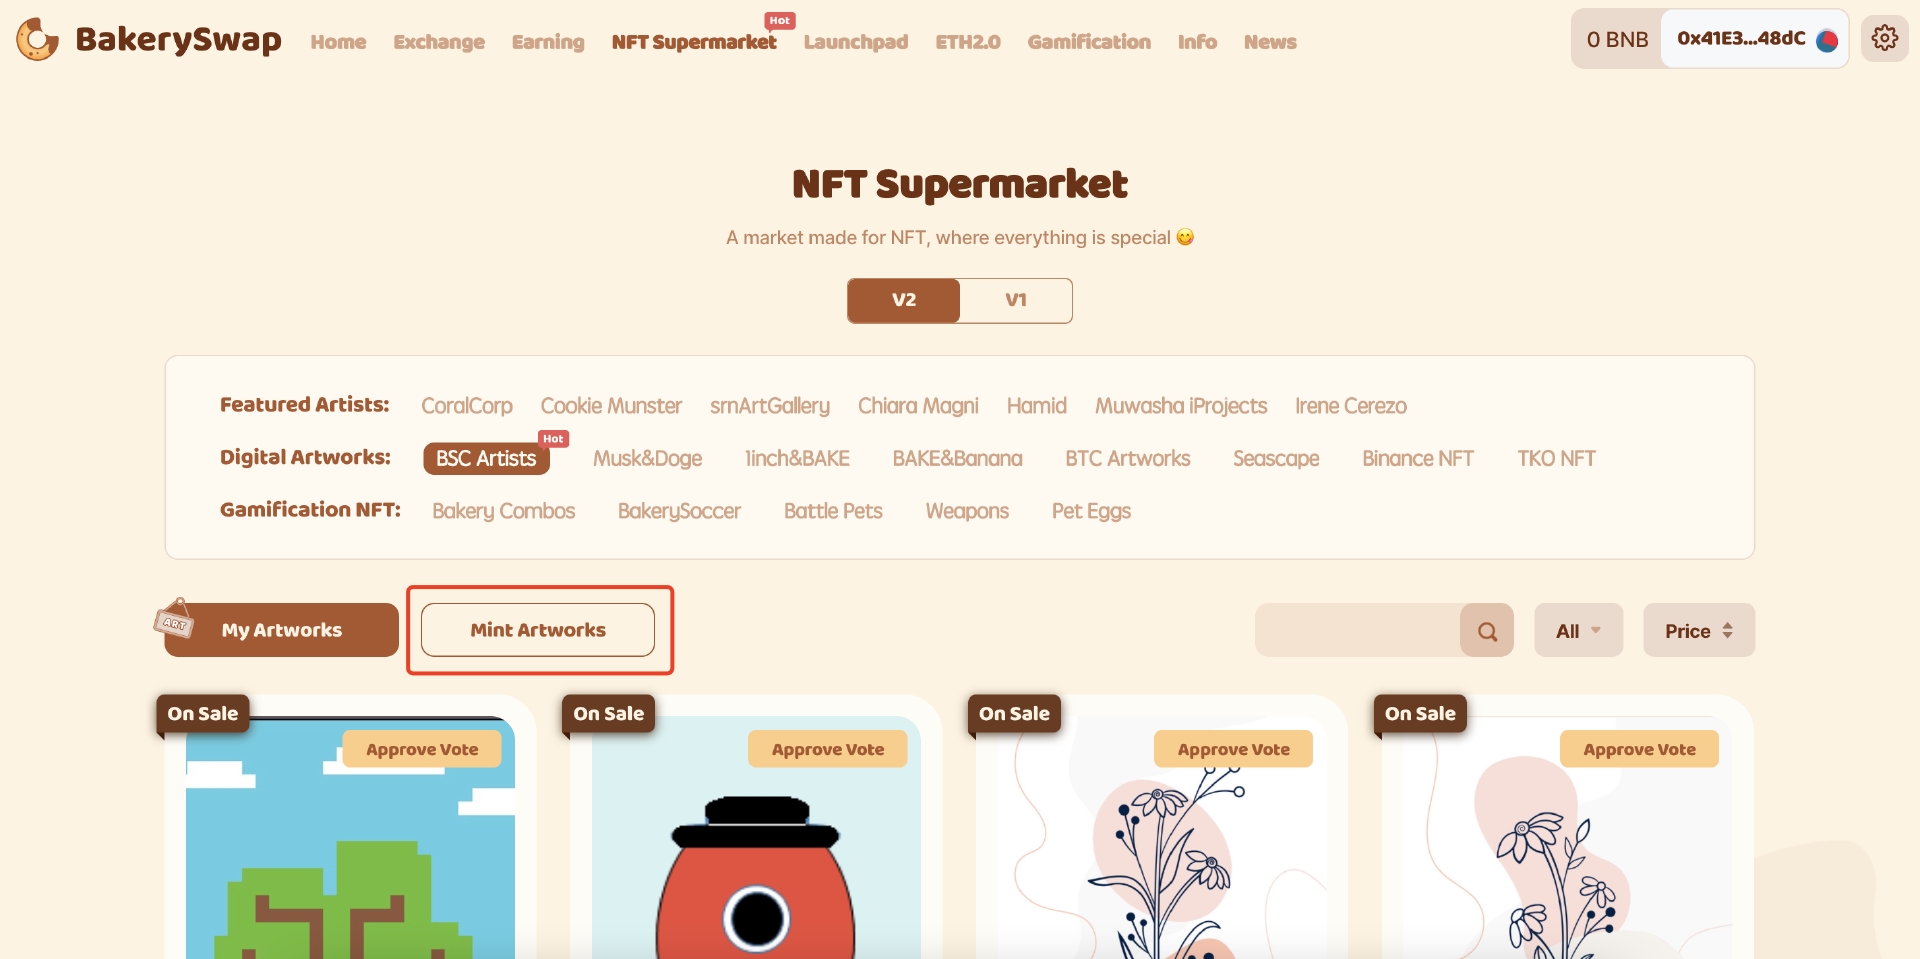
Task: Select the BTC Artworks category
Action: (x=1128, y=459)
